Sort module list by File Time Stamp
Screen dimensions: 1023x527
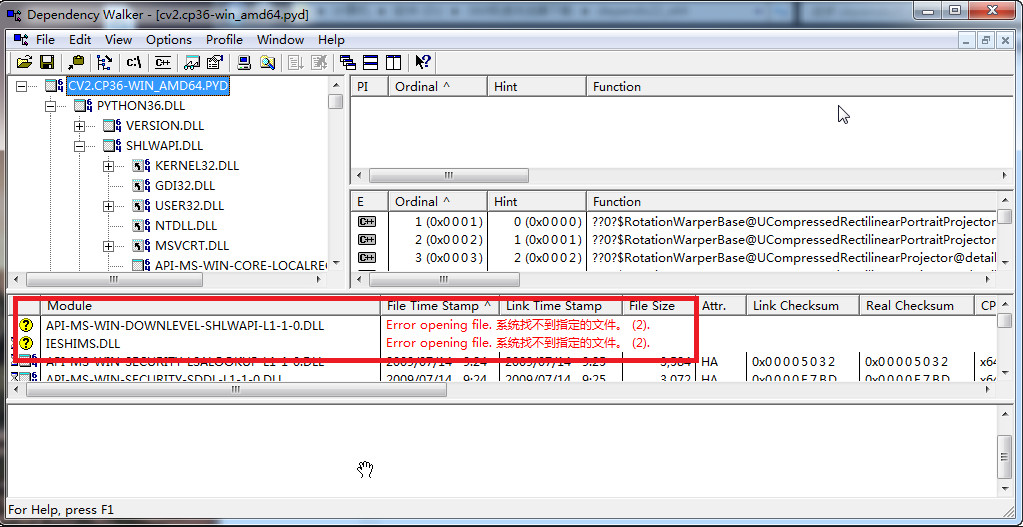440,306
